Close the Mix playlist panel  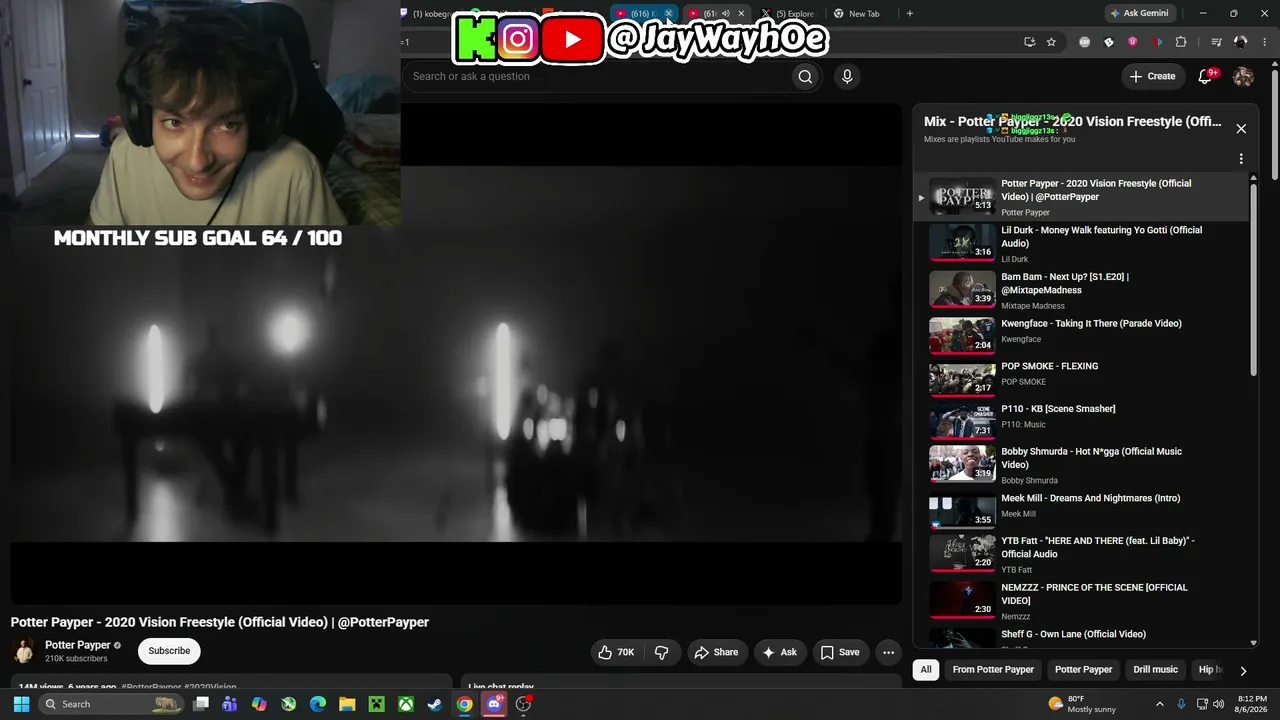click(x=1241, y=129)
